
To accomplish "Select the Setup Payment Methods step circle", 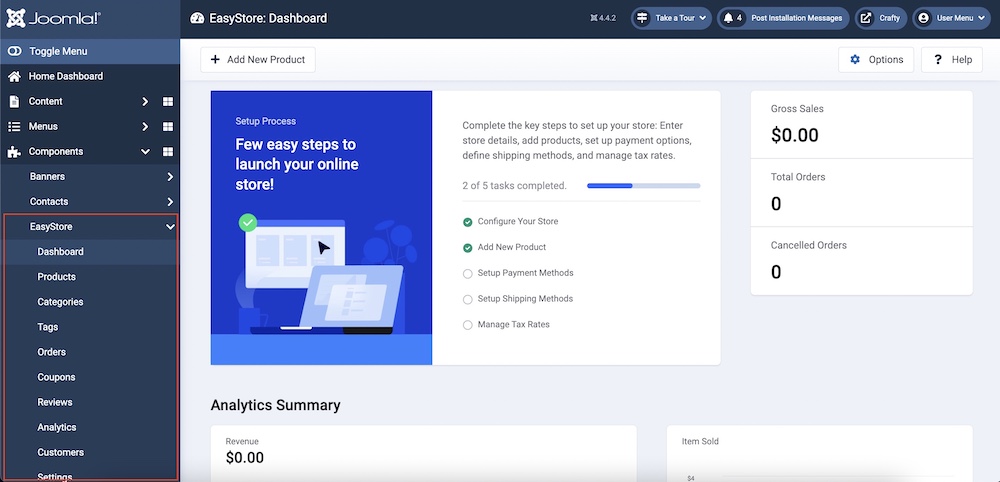I will click(x=467, y=273).
